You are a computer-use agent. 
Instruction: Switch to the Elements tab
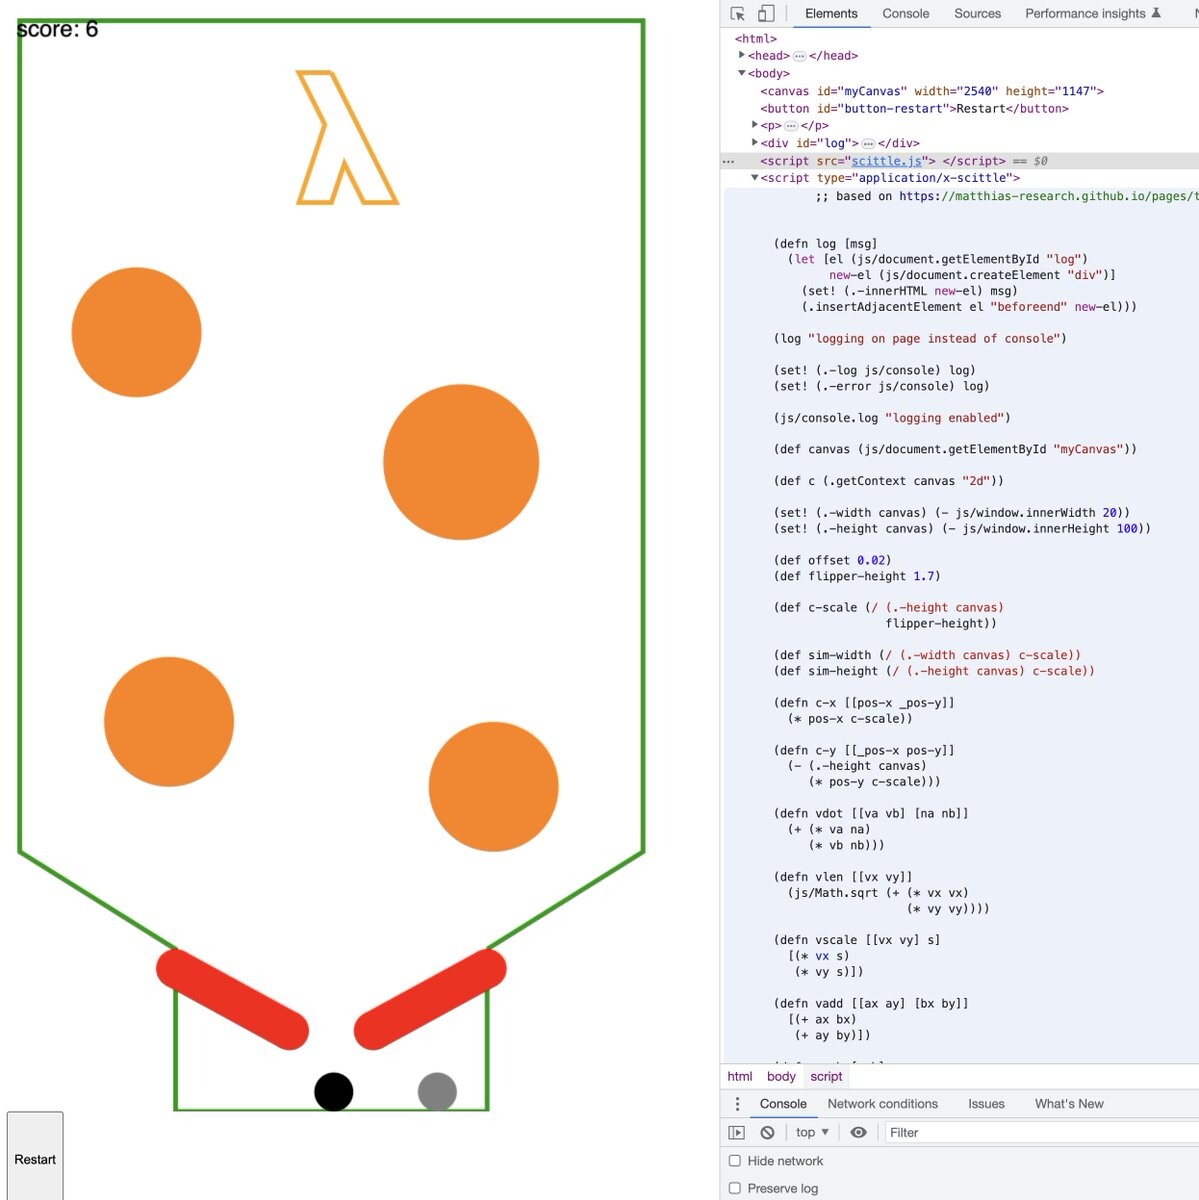831,13
